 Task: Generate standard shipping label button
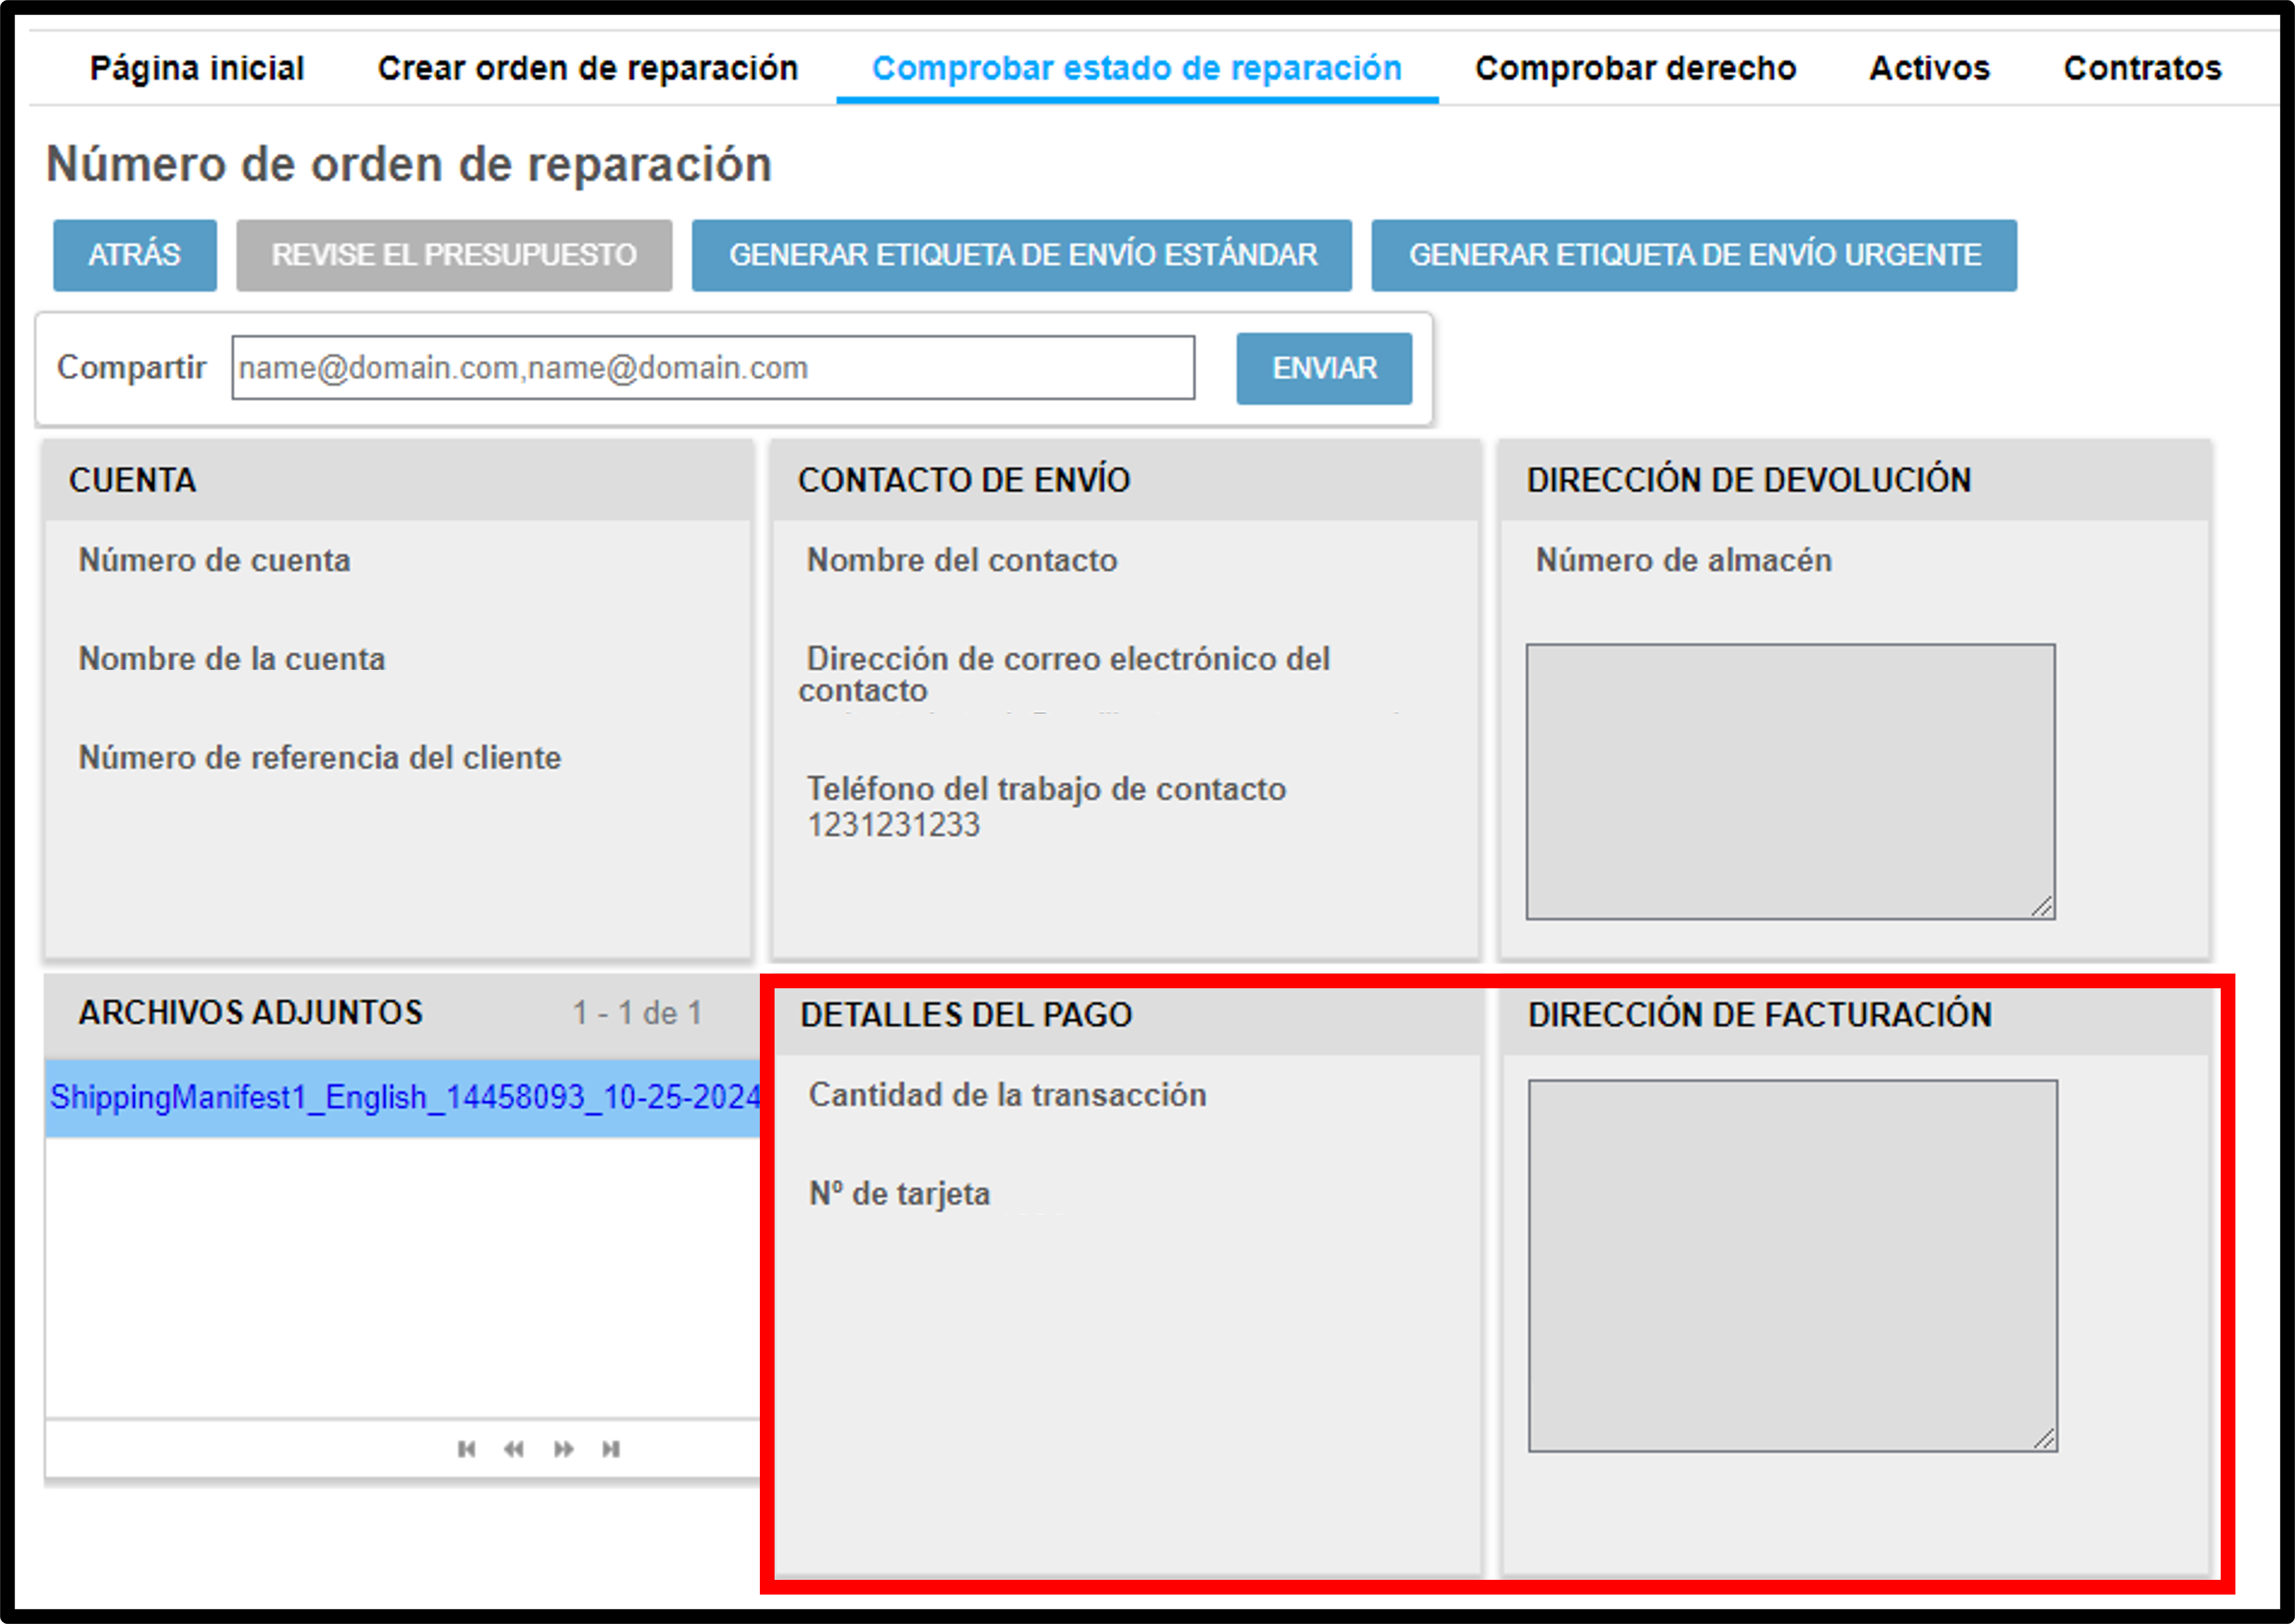pyautogui.click(x=1022, y=255)
